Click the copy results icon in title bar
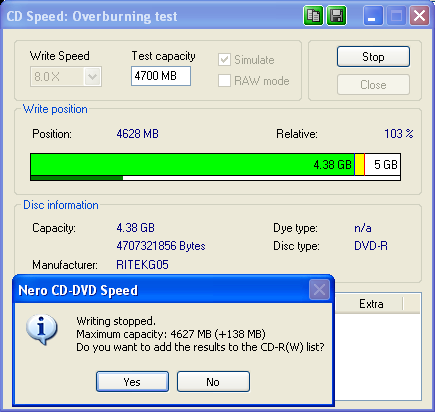 [x=313, y=16]
